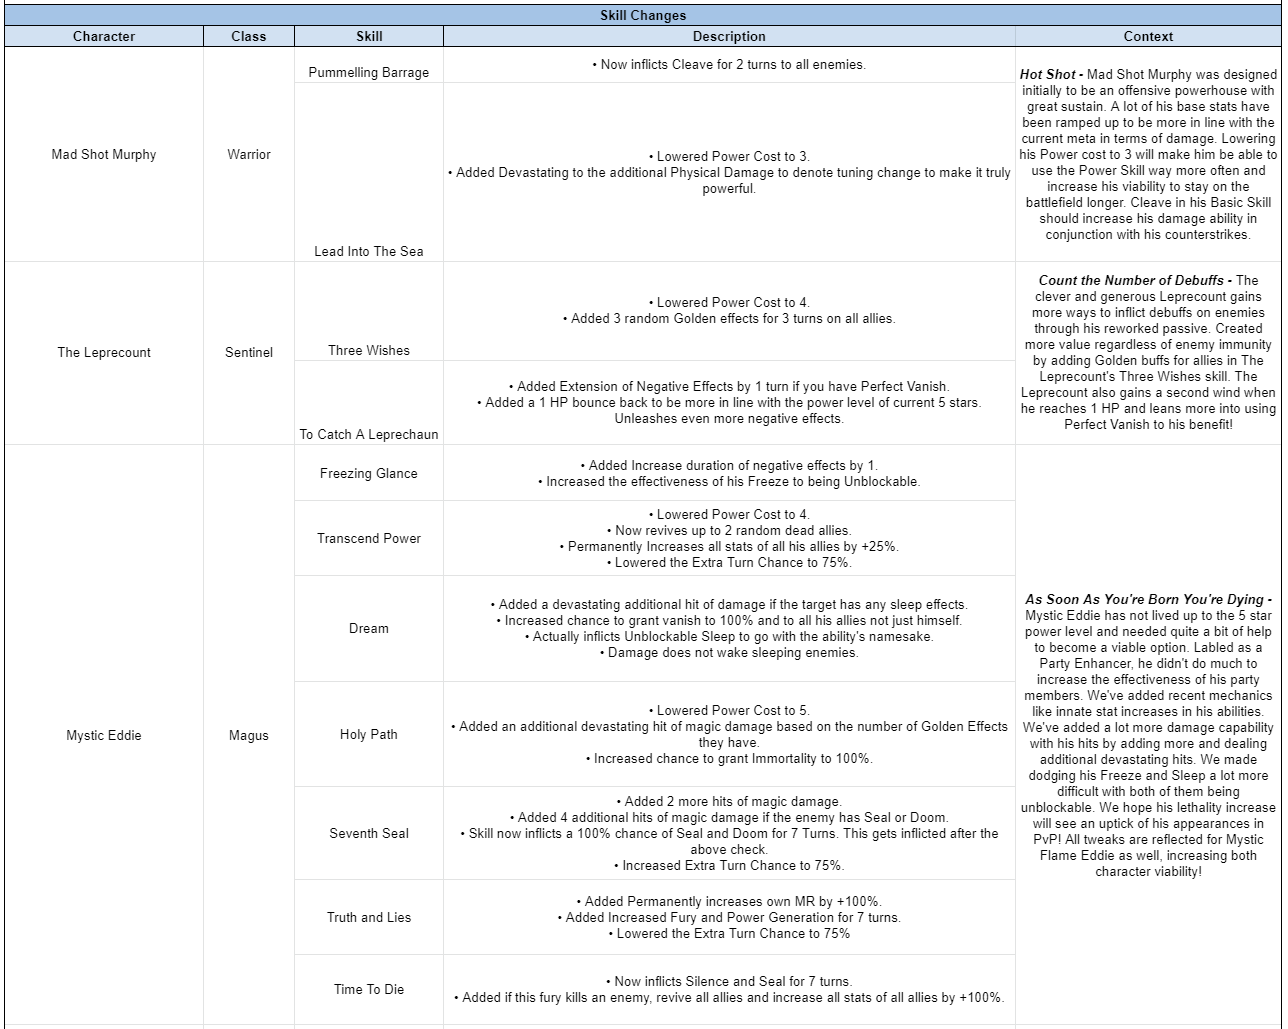Image resolution: width=1288 pixels, height=1029 pixels.
Task: Click The Leprecount character cell
Action: point(104,352)
